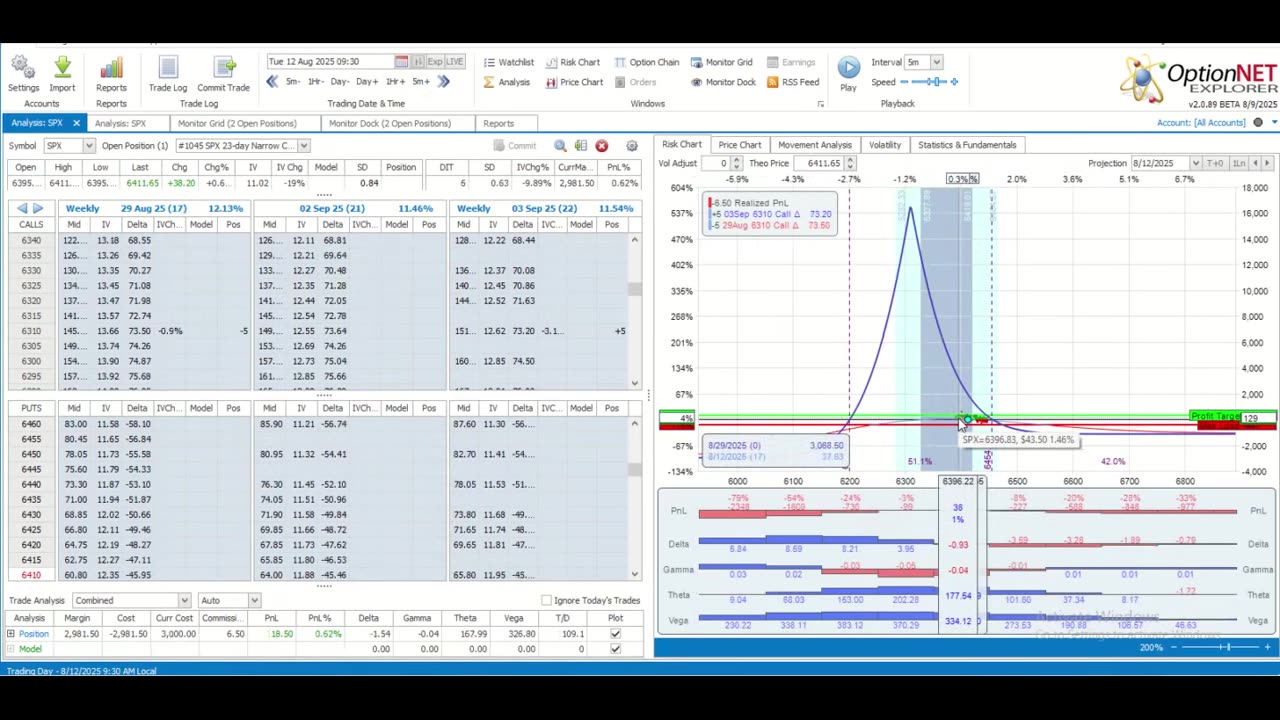The height and width of the screenshot is (720, 1280).
Task: Step forward with the 1Hr+ button
Action: (x=395, y=82)
